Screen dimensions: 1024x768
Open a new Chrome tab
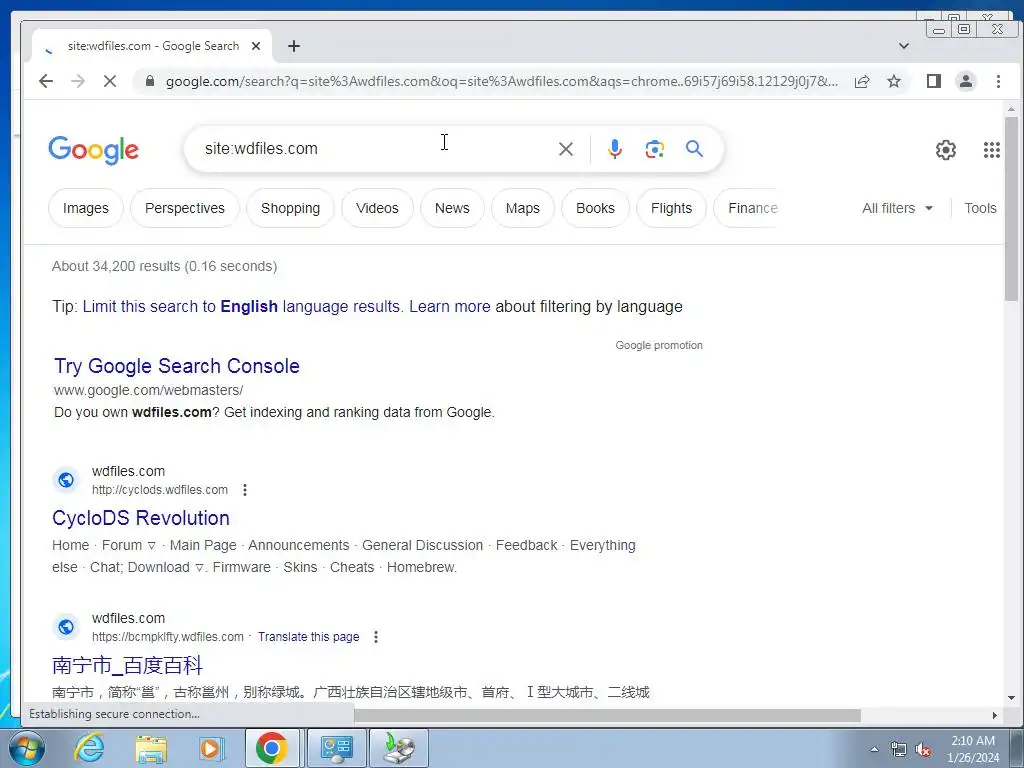[x=294, y=46]
